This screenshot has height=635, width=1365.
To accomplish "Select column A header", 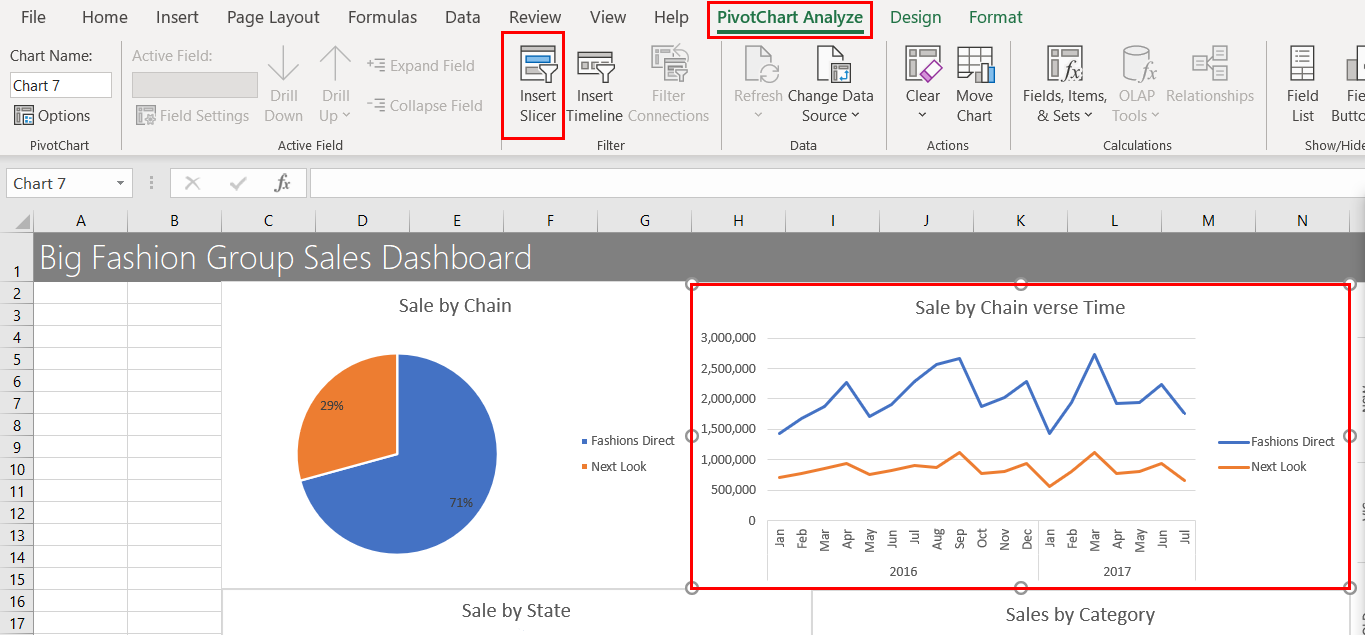I will [x=80, y=220].
